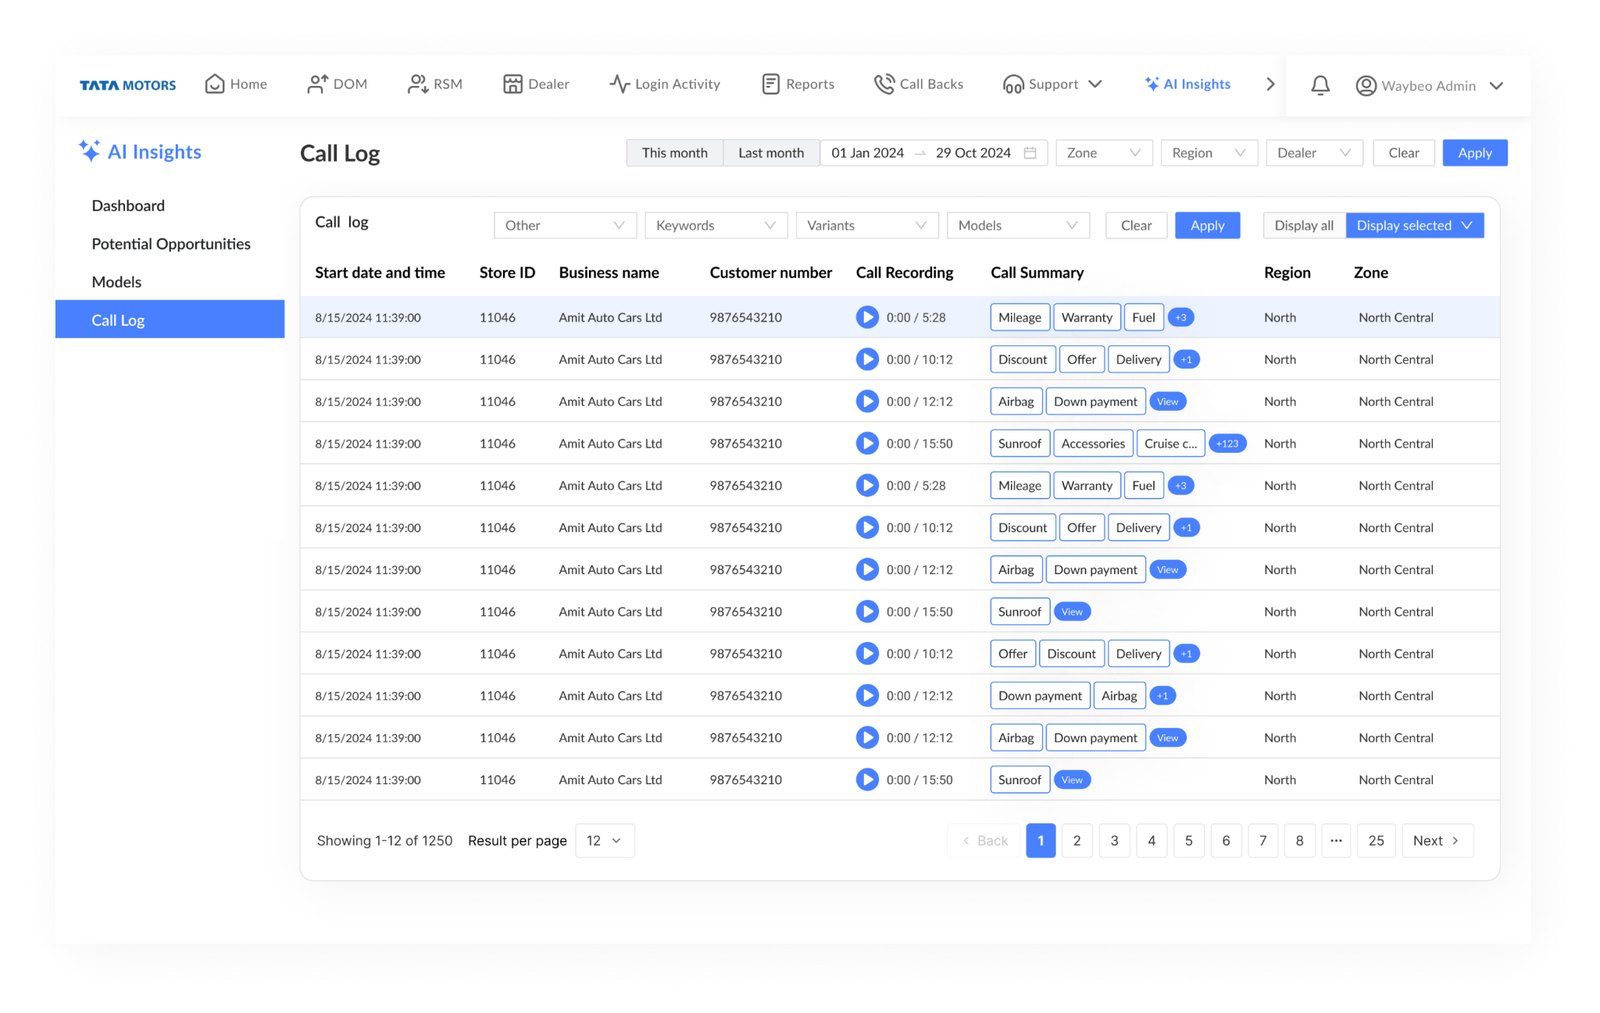Open calendar icon in date range
1600x1013 pixels.
tap(1030, 153)
